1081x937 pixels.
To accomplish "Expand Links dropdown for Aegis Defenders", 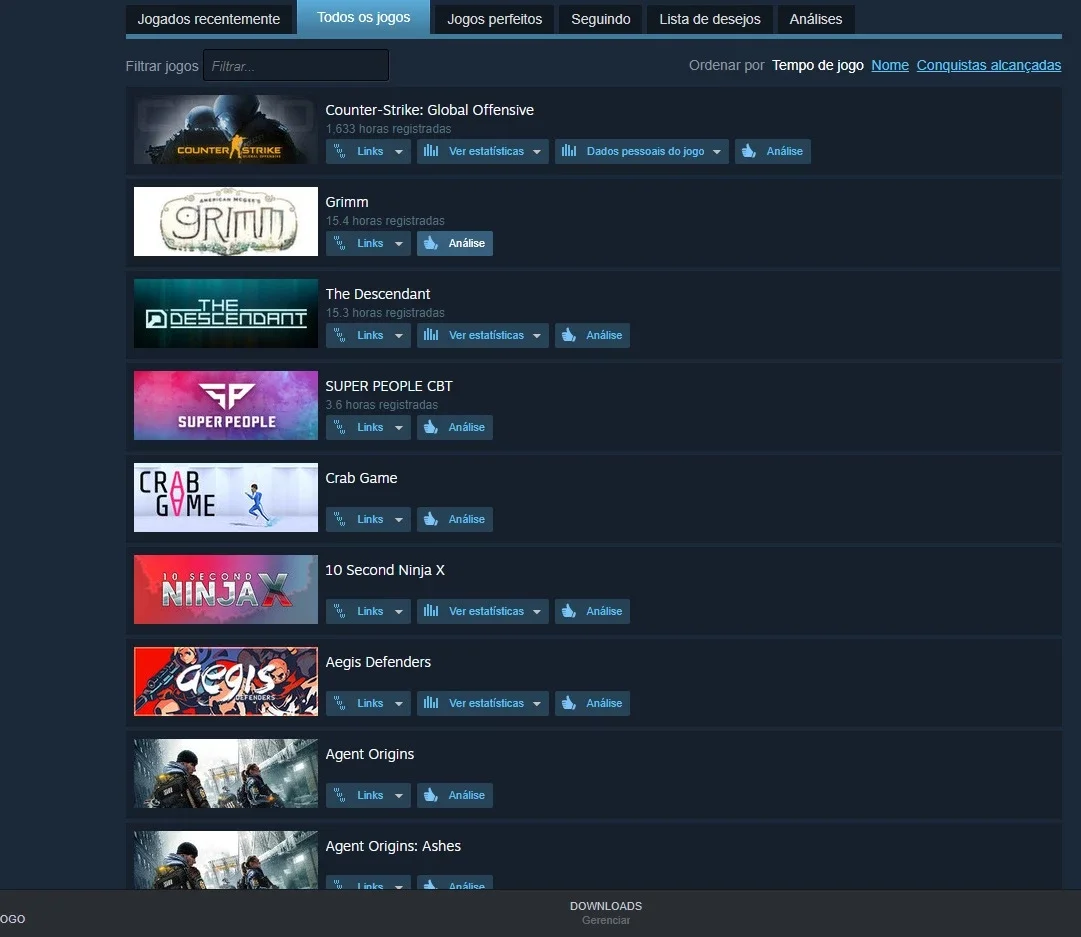I will pyautogui.click(x=368, y=703).
